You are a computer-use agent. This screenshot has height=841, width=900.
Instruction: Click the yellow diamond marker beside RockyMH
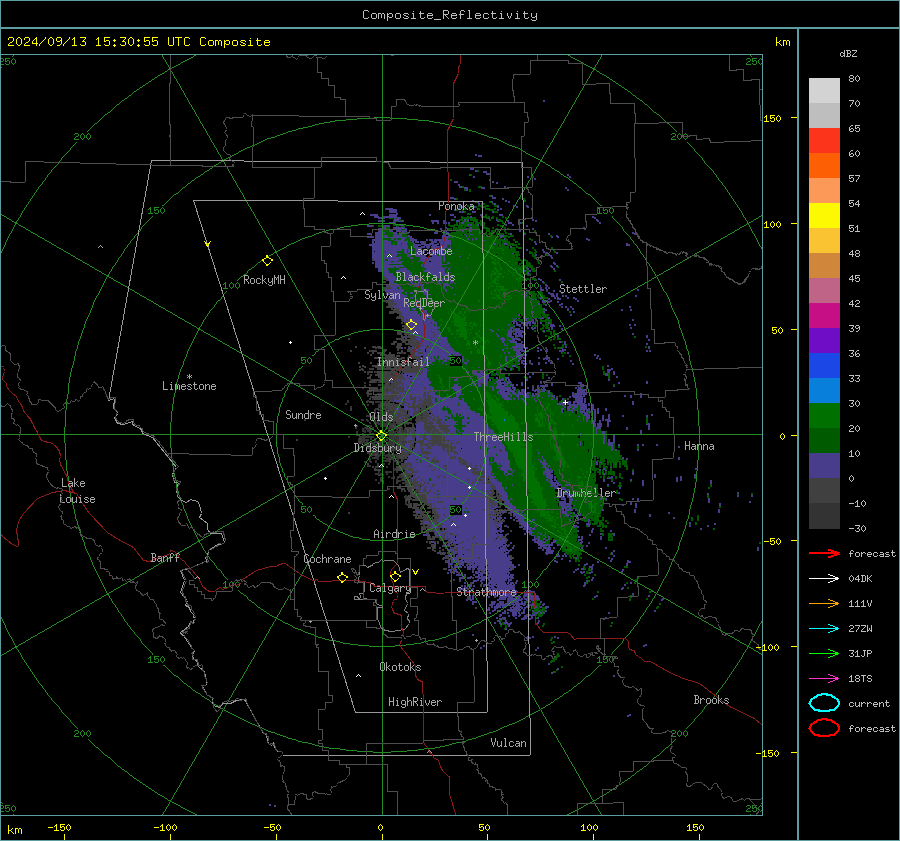(x=267, y=261)
